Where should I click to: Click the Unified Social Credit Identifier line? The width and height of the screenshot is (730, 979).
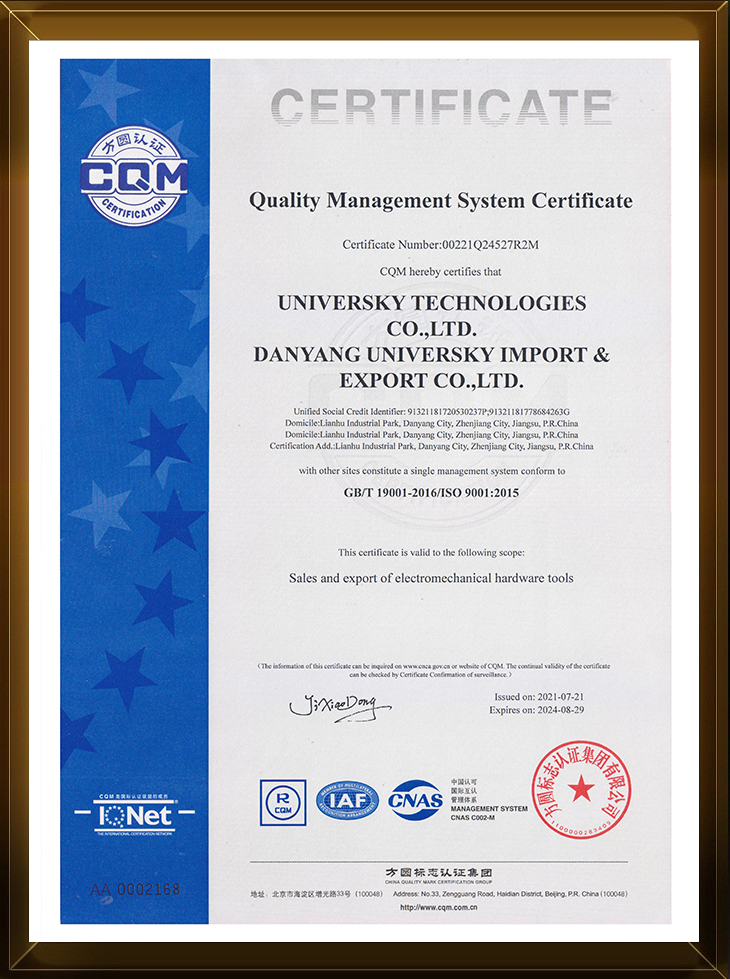[432, 412]
